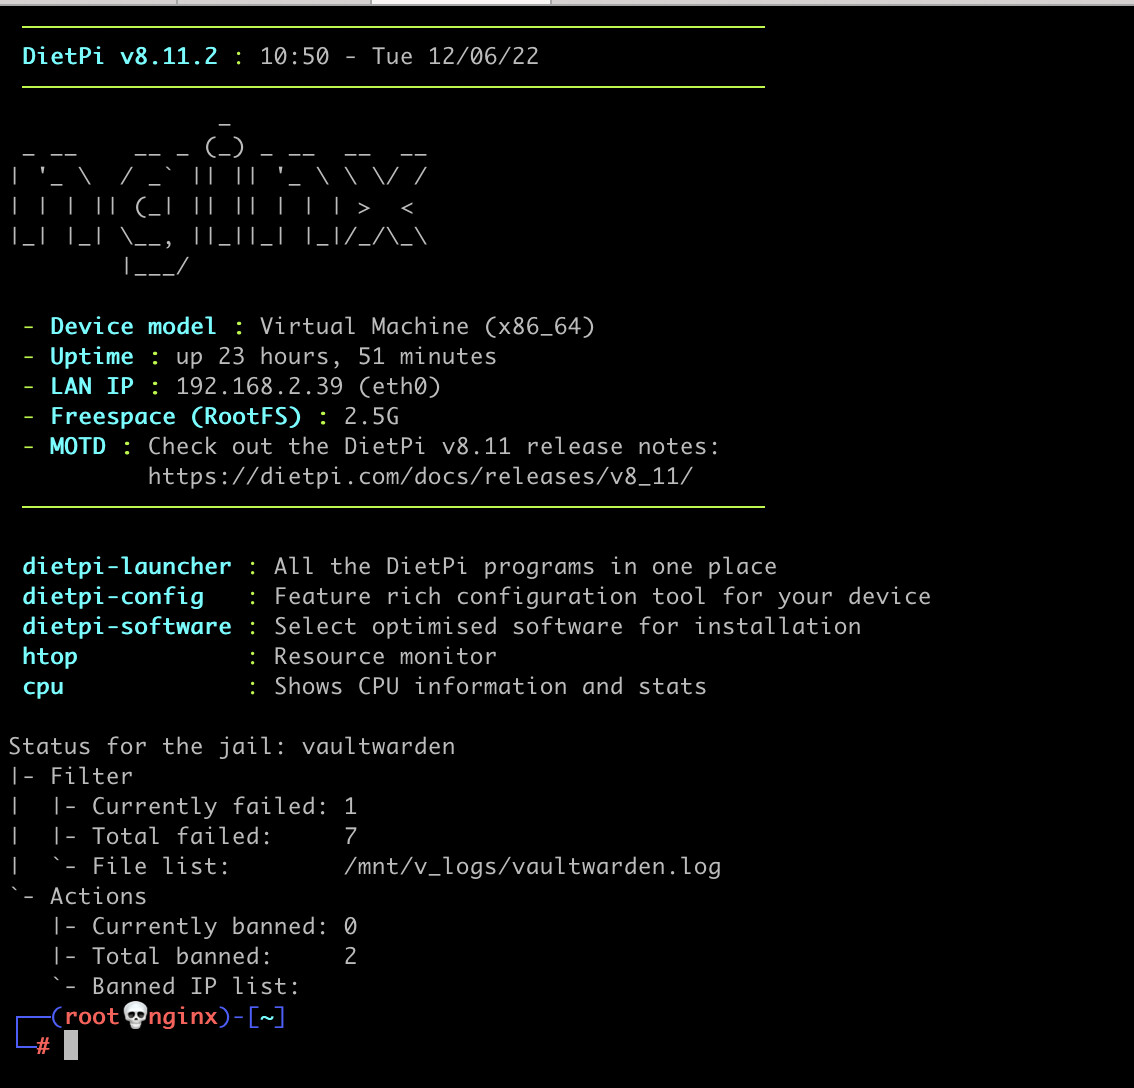
Task: Click 'Freespace (RootFS)' label
Action: point(176,417)
